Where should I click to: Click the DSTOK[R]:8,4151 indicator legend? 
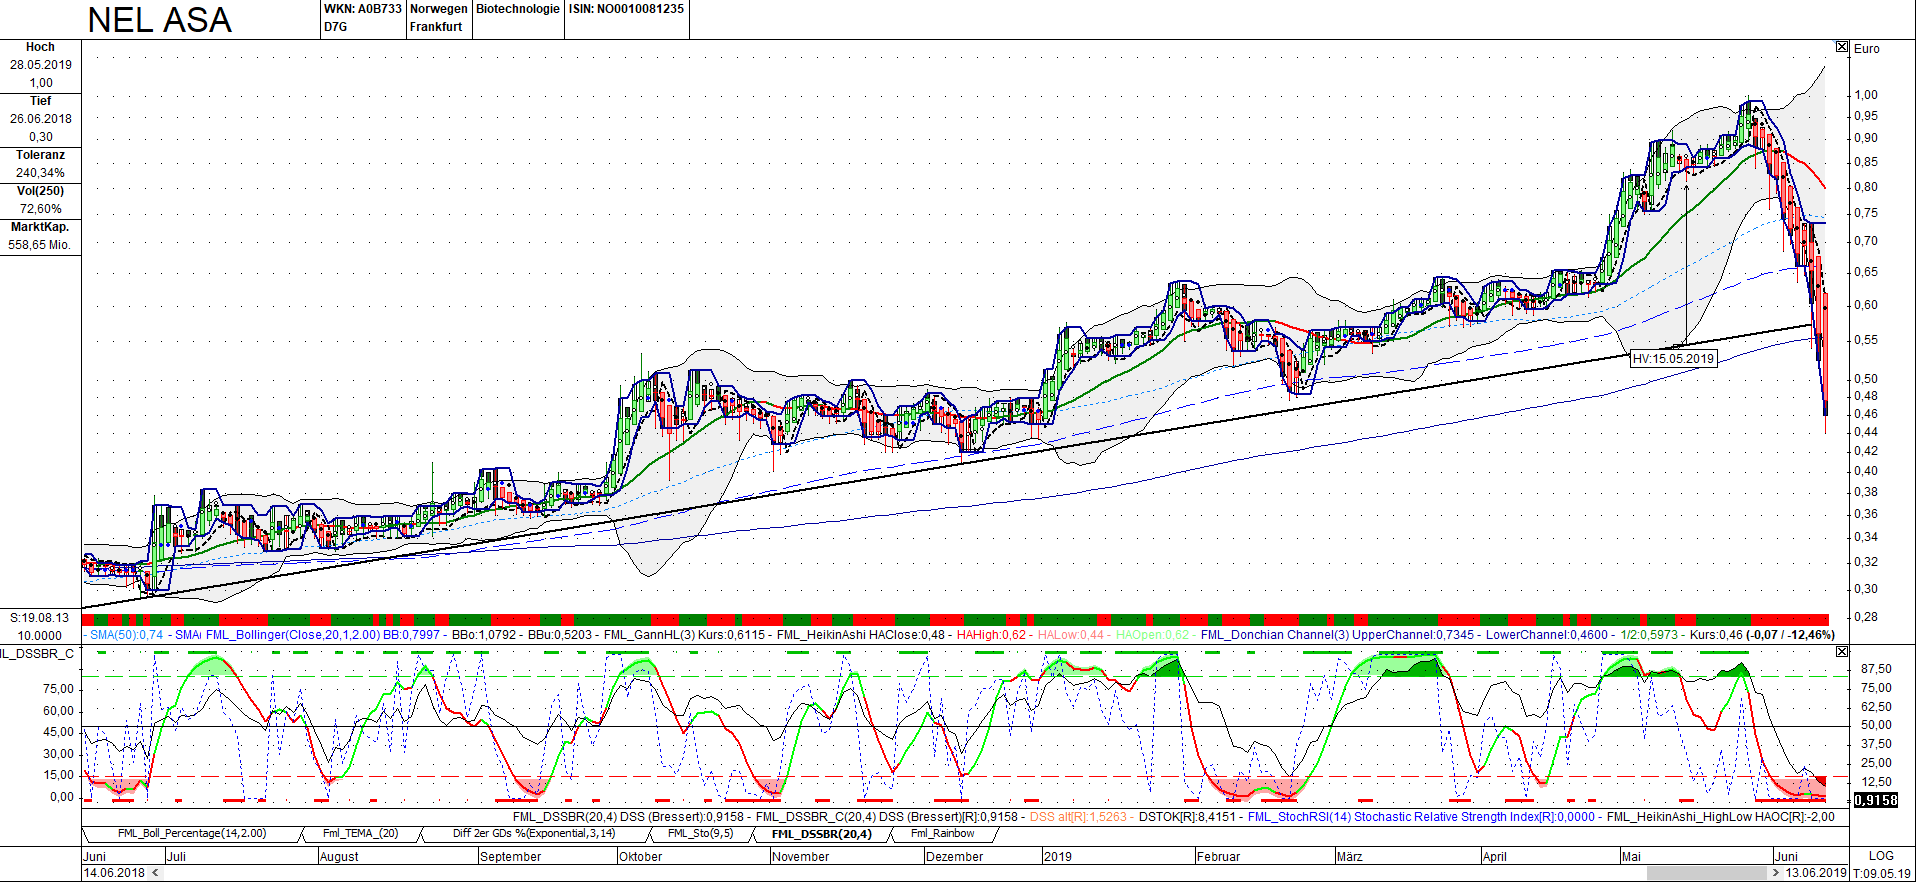pos(1187,817)
